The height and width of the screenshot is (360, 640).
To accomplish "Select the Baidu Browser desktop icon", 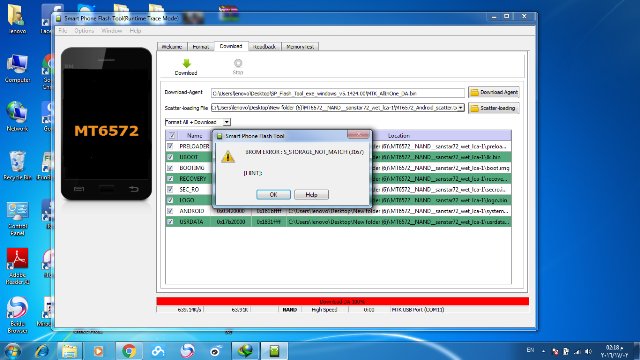I will click(x=17, y=315).
